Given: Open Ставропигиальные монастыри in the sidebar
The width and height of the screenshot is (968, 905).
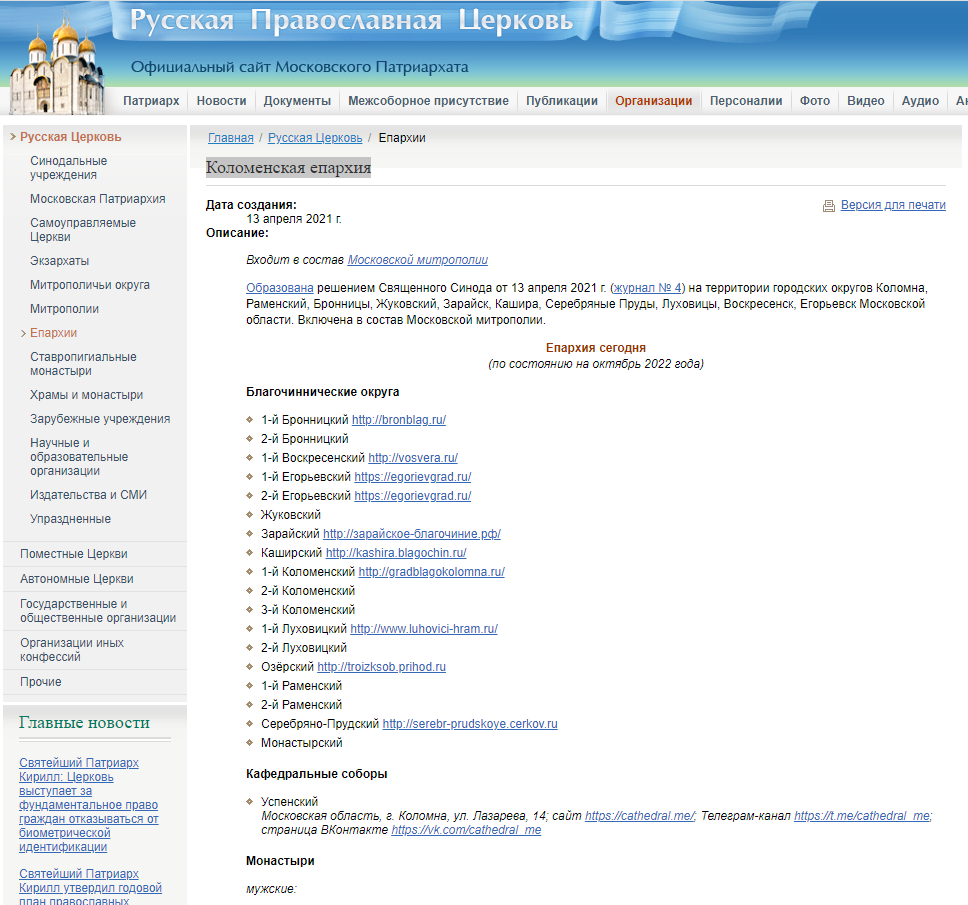Looking at the screenshot, I should pyautogui.click(x=83, y=364).
